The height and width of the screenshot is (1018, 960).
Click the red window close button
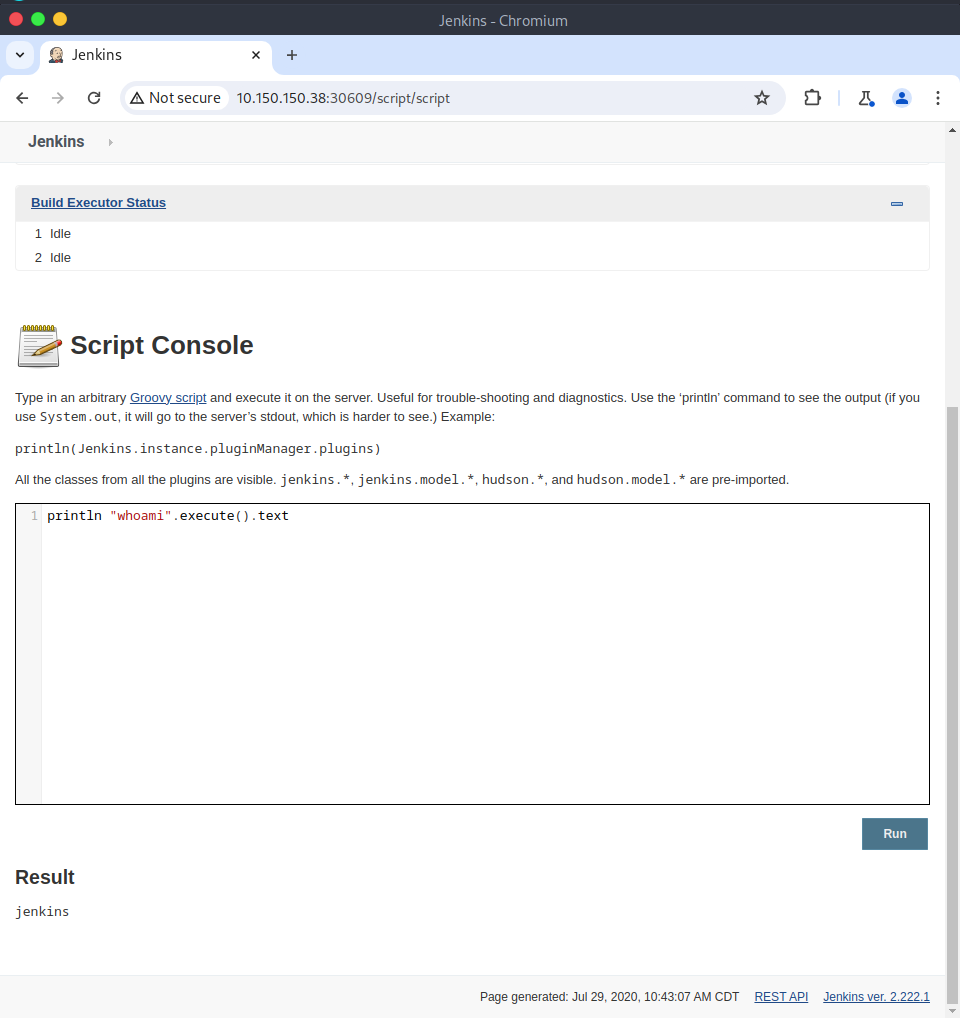[16, 19]
